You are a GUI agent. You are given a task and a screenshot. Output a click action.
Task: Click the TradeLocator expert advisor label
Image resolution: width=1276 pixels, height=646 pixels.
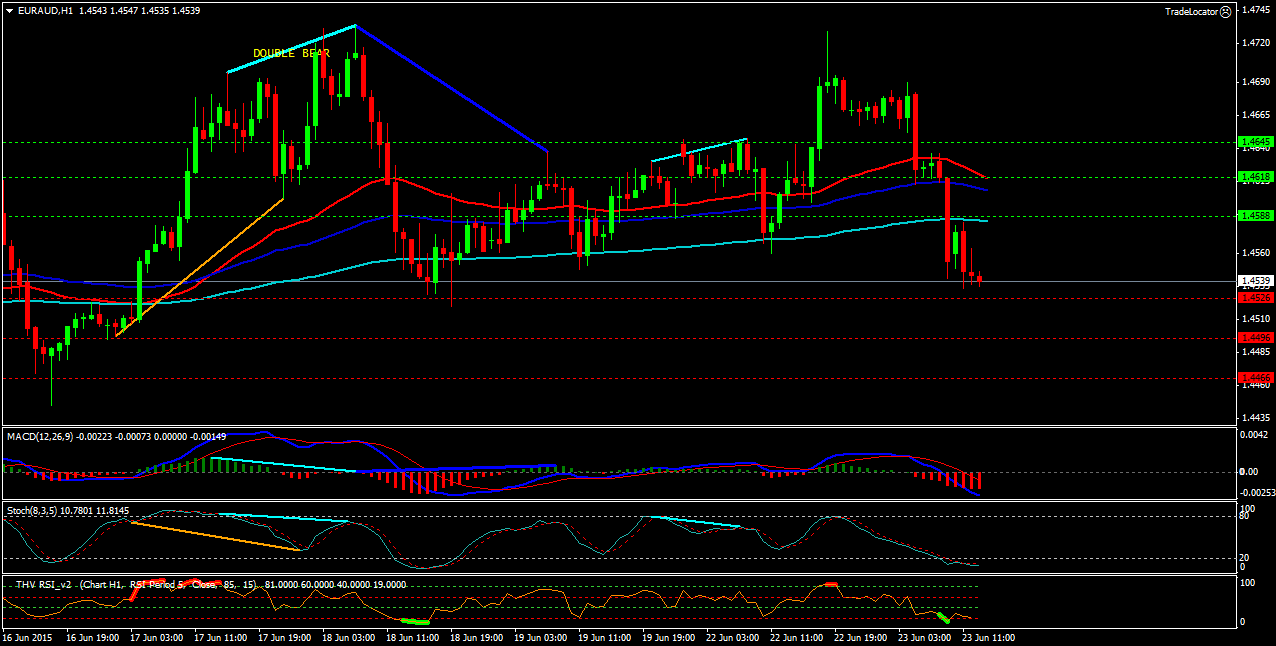tap(1191, 12)
